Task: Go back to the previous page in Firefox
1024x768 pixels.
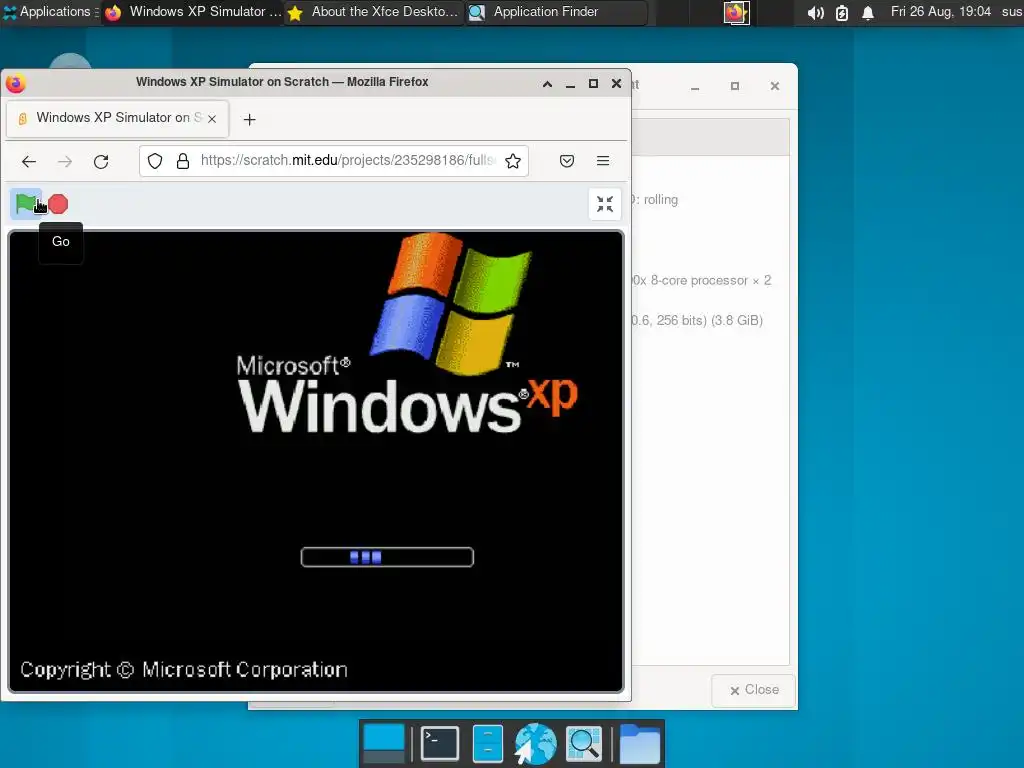Action: pyautogui.click(x=29, y=161)
